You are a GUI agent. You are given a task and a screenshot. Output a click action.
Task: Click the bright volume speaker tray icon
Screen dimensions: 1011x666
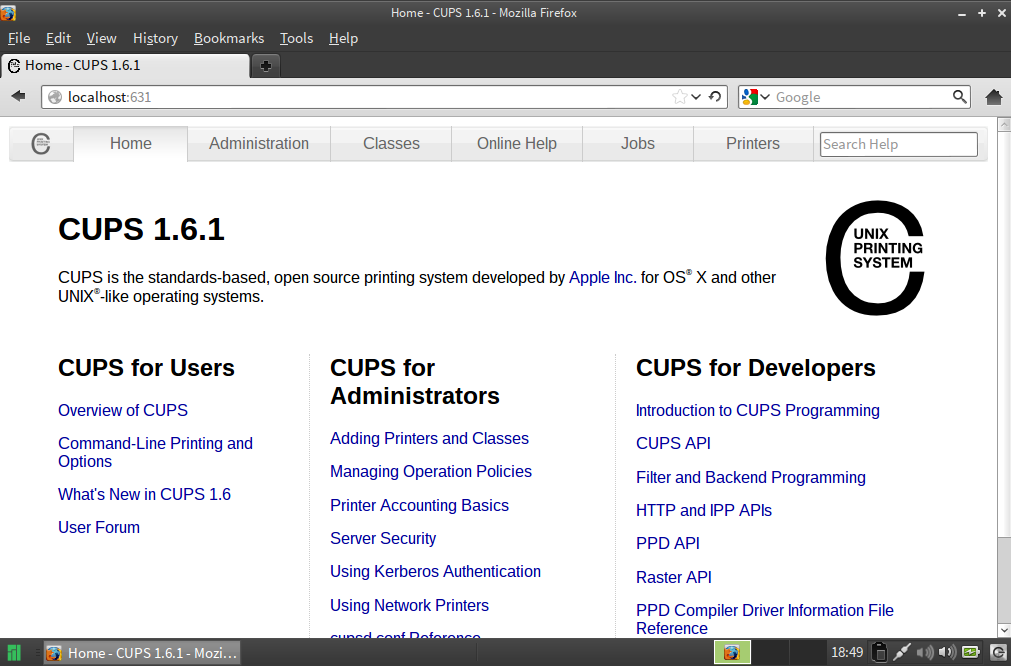(947, 652)
